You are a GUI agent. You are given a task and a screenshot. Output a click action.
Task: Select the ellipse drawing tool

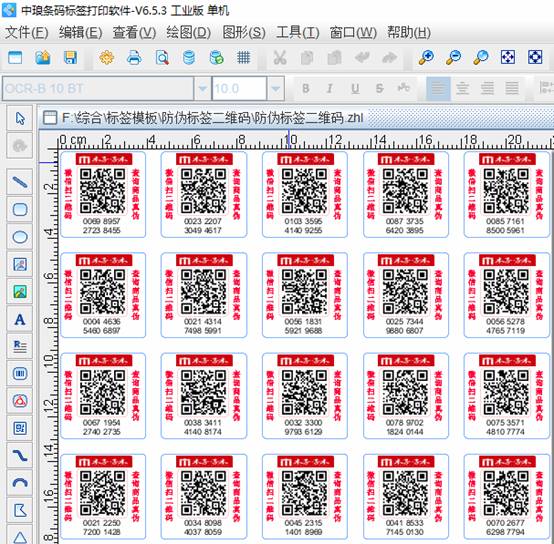pos(20,237)
